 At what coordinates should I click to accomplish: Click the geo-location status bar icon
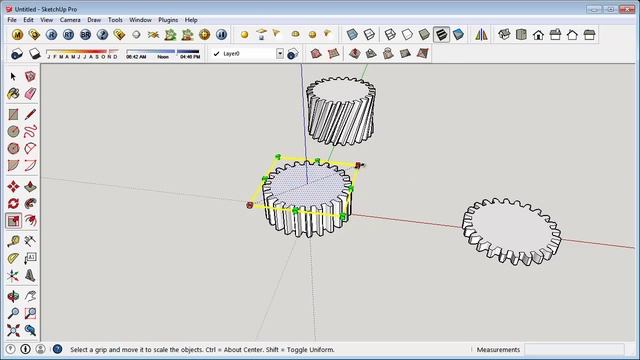pos(11,349)
